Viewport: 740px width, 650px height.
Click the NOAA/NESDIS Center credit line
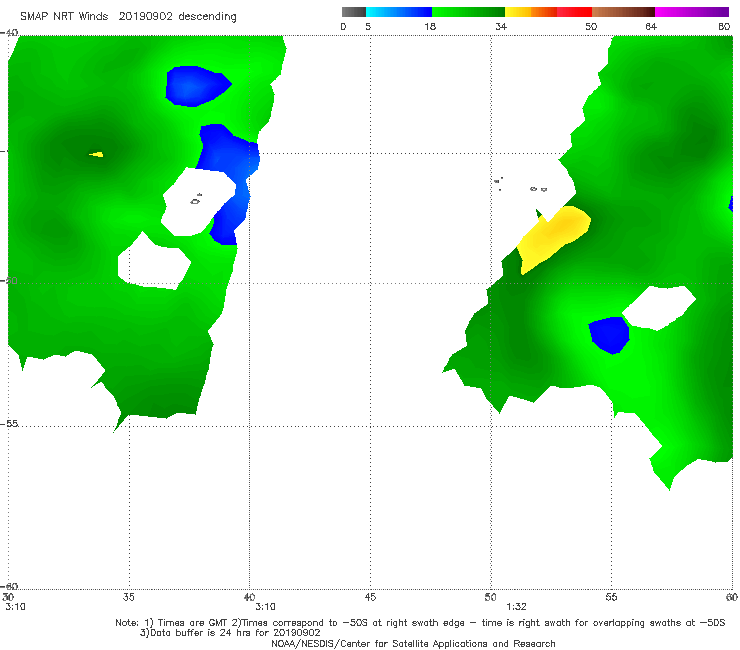(x=413, y=644)
